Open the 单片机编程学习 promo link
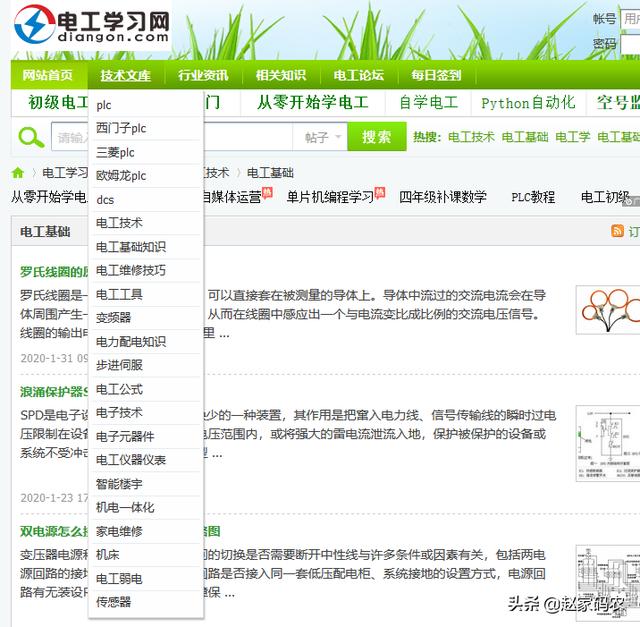The width and height of the screenshot is (640, 627). click(x=330, y=197)
